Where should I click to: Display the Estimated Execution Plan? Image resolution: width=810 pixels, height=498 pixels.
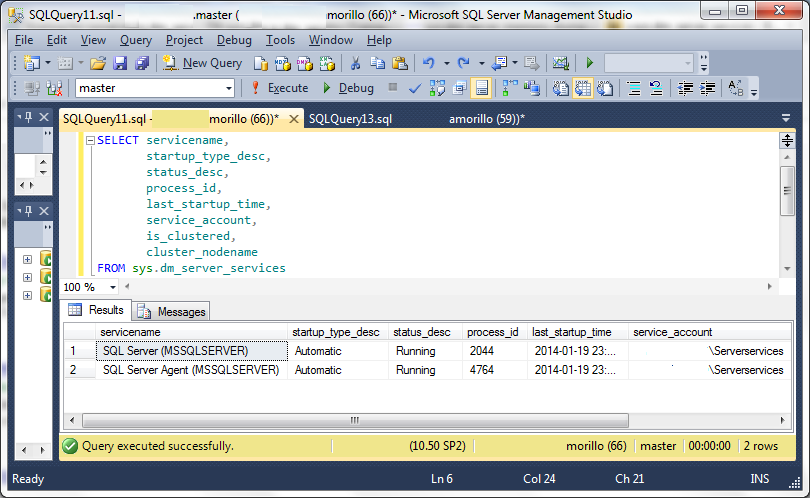pyautogui.click(x=437, y=88)
